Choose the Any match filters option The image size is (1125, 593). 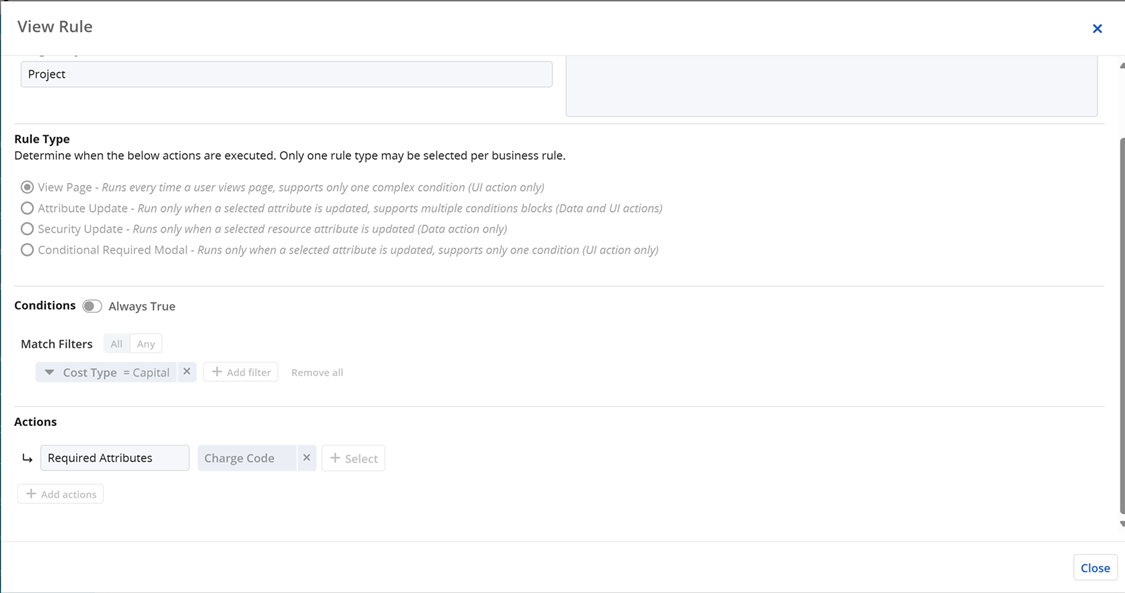pos(146,343)
